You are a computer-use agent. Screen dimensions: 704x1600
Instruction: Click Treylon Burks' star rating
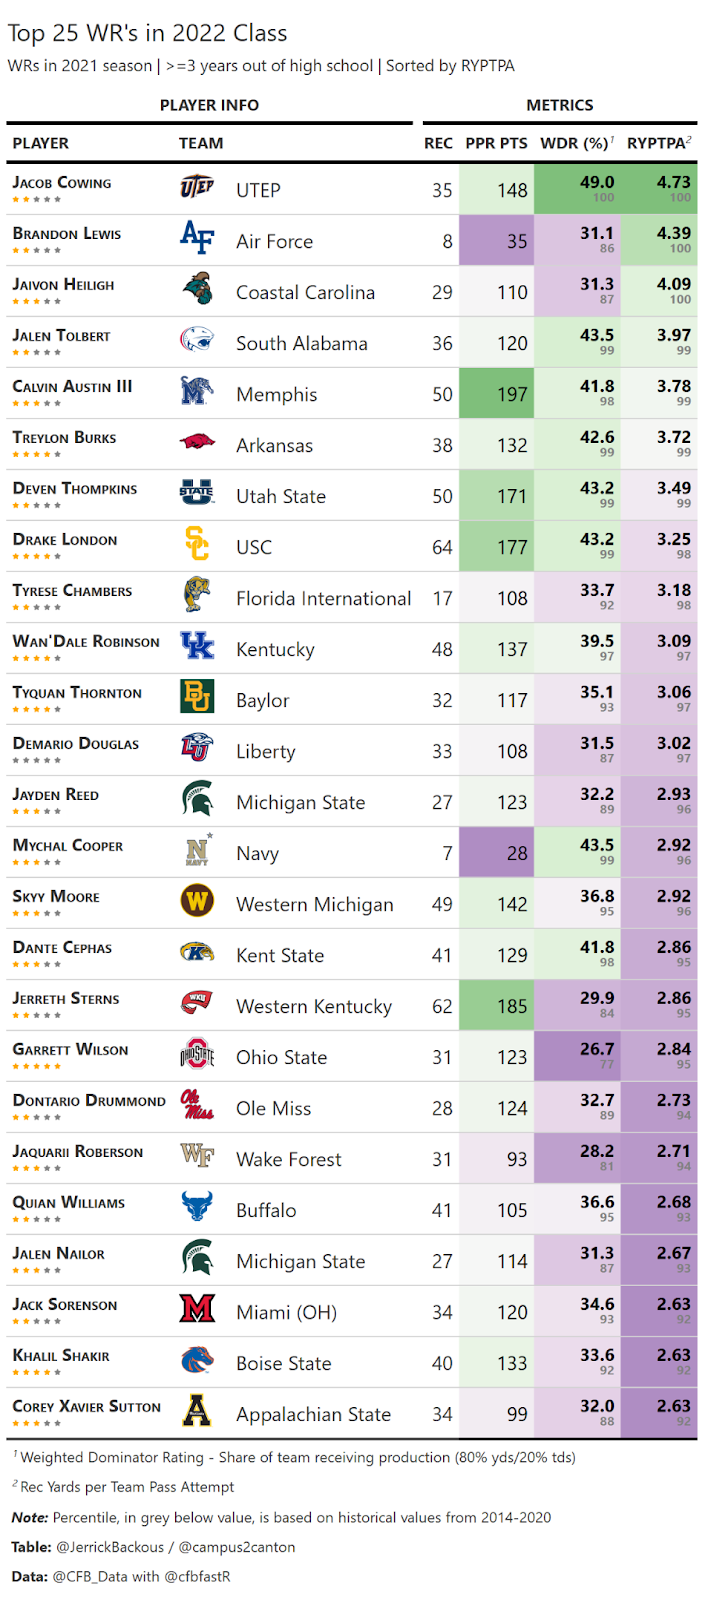point(37,454)
